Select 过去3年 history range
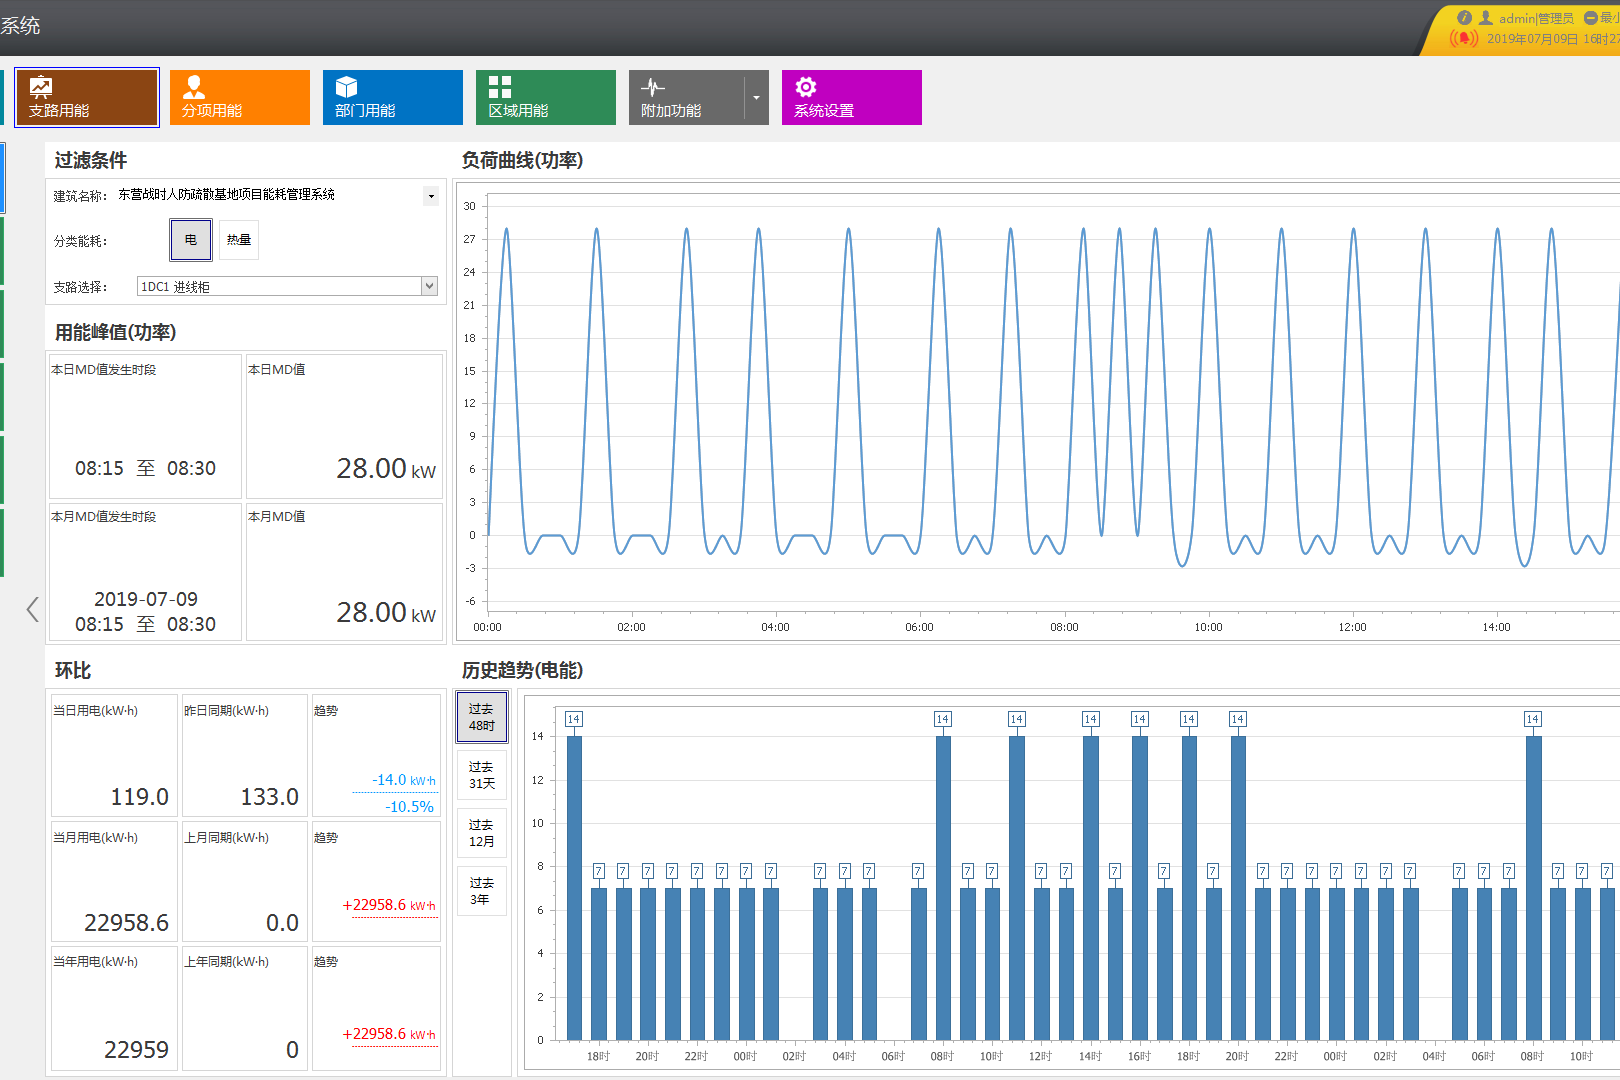Screen dimensions: 1620x1080 tap(482, 891)
